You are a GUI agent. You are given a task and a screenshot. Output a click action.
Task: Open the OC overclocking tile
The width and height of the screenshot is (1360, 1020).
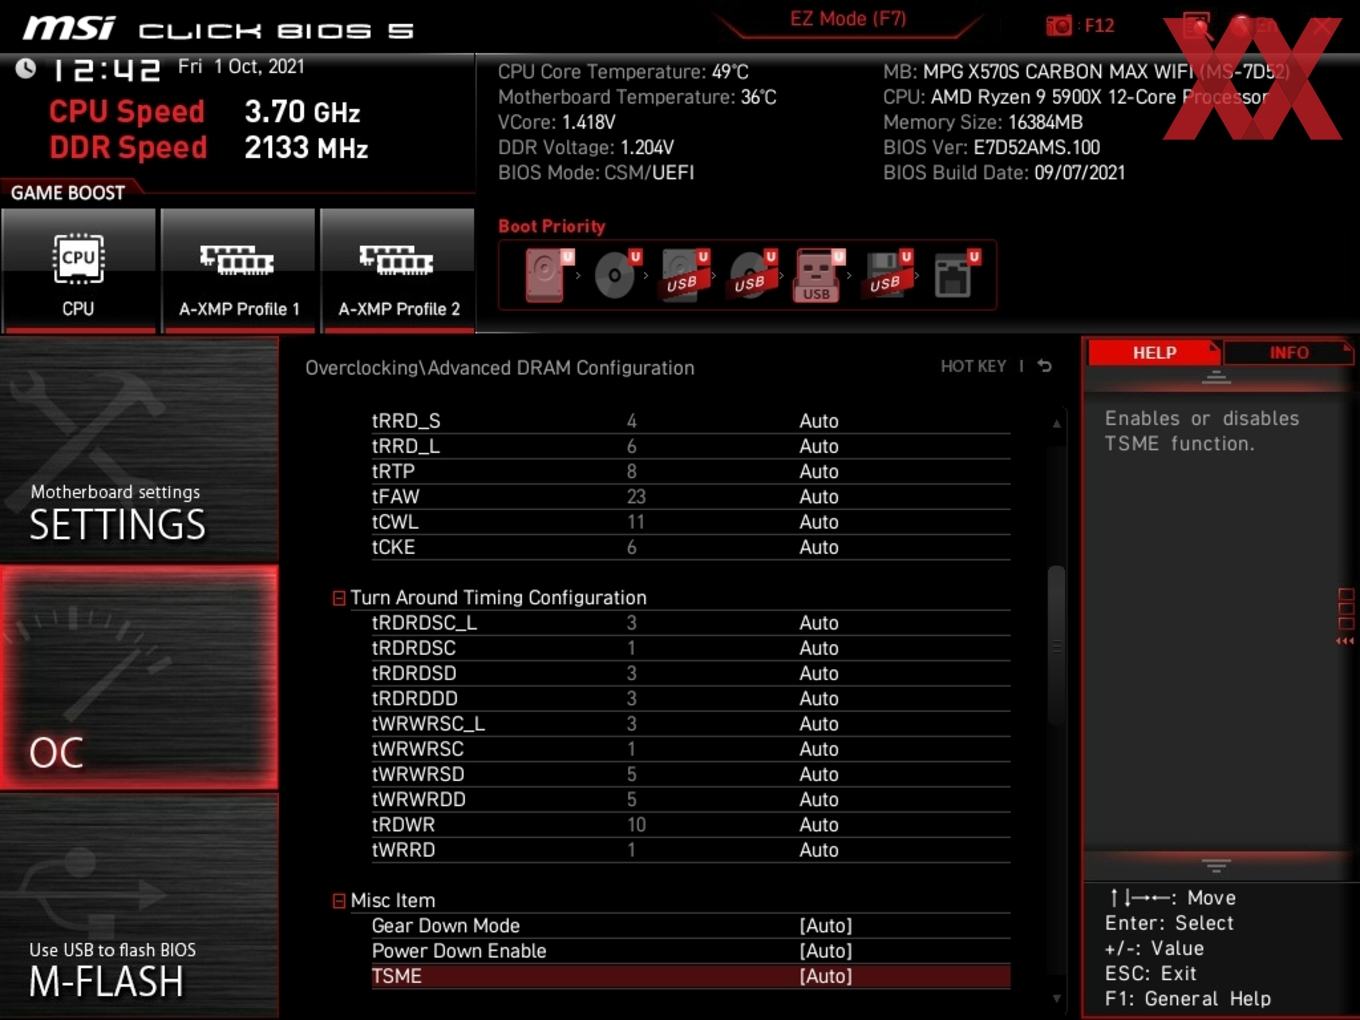[139, 678]
